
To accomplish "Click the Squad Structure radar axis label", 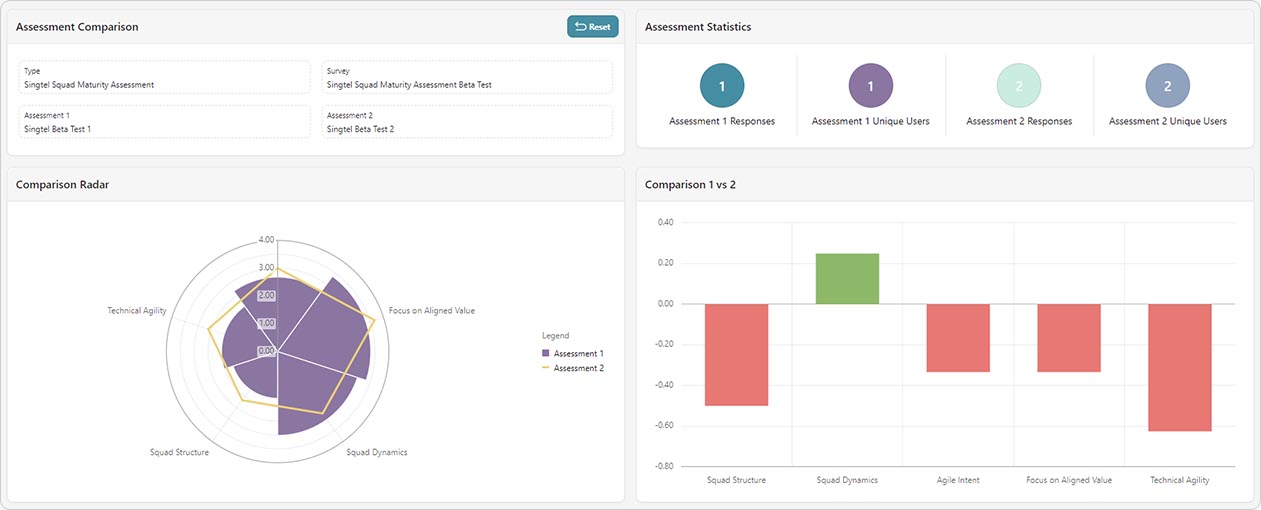I will (179, 452).
